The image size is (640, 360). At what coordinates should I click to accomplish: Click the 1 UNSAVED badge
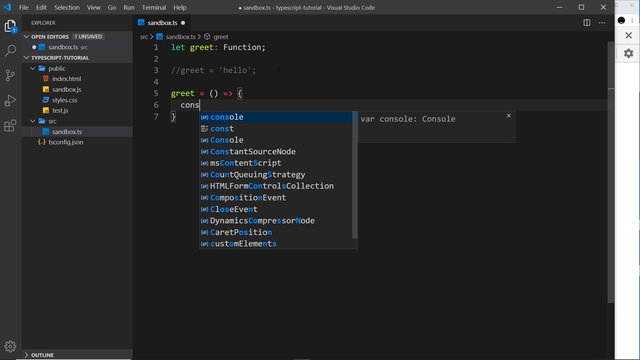tap(88, 37)
